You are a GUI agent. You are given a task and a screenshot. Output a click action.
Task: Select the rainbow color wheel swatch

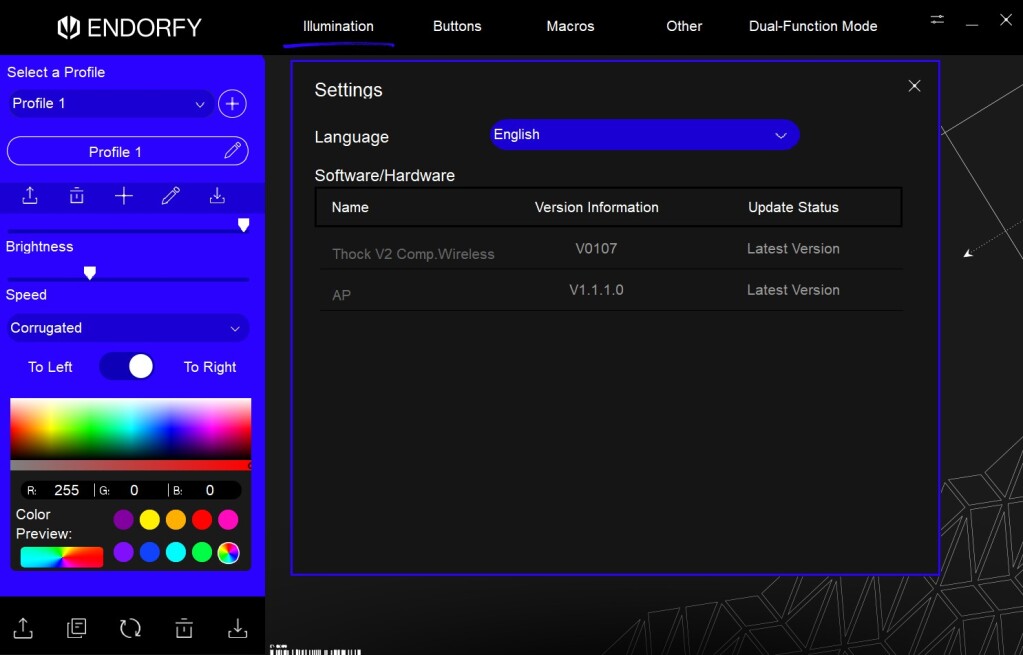click(228, 553)
